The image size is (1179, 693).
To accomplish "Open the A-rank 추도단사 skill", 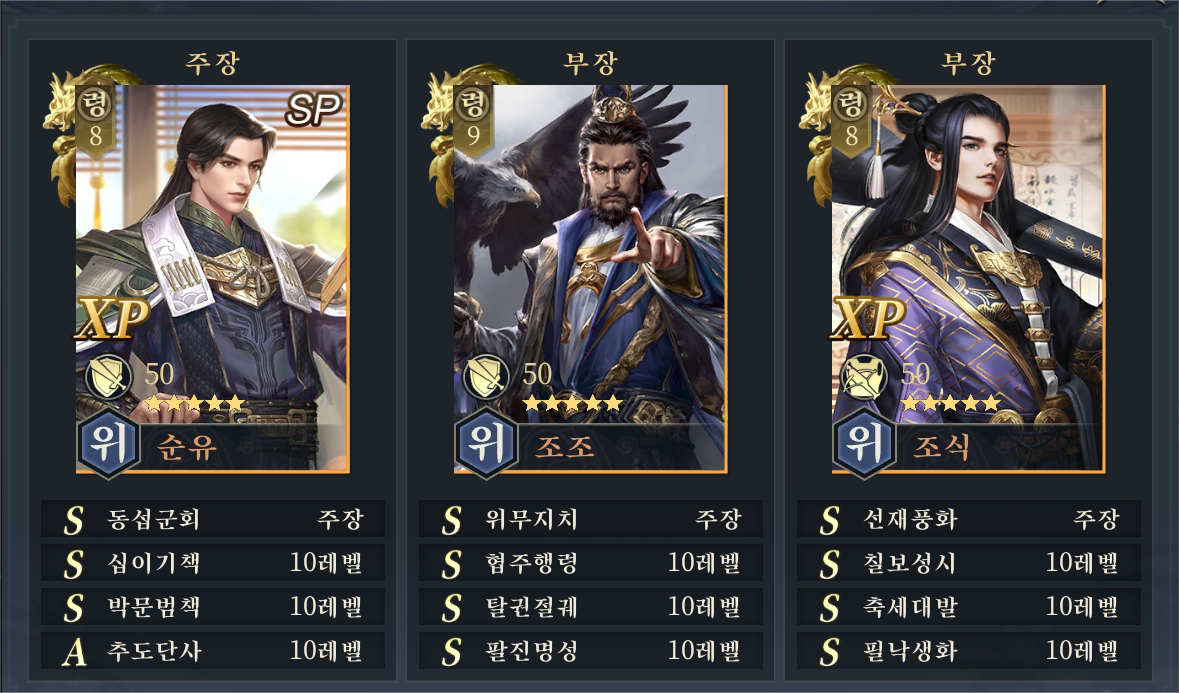I will tap(213, 652).
